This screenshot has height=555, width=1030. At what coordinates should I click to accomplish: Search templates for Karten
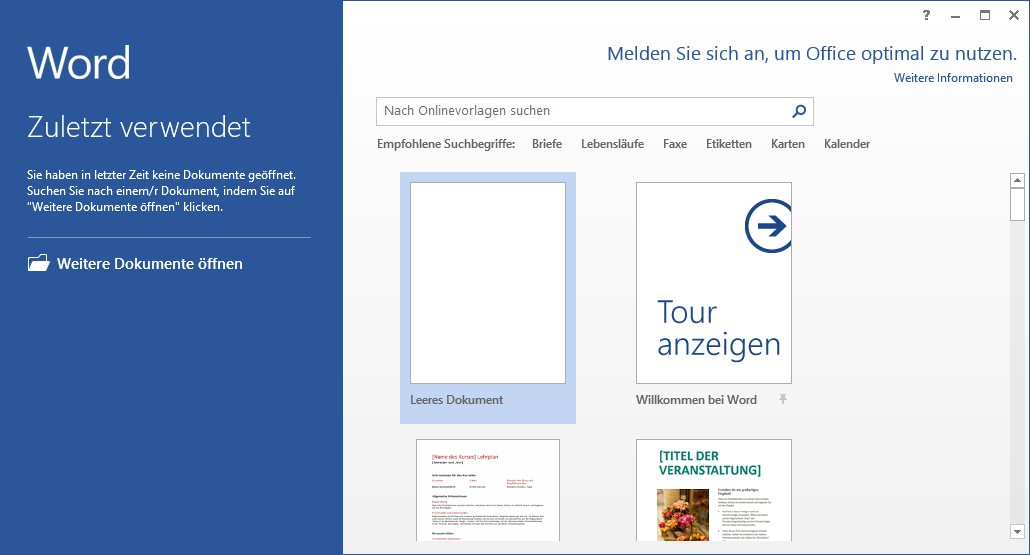[x=787, y=144]
